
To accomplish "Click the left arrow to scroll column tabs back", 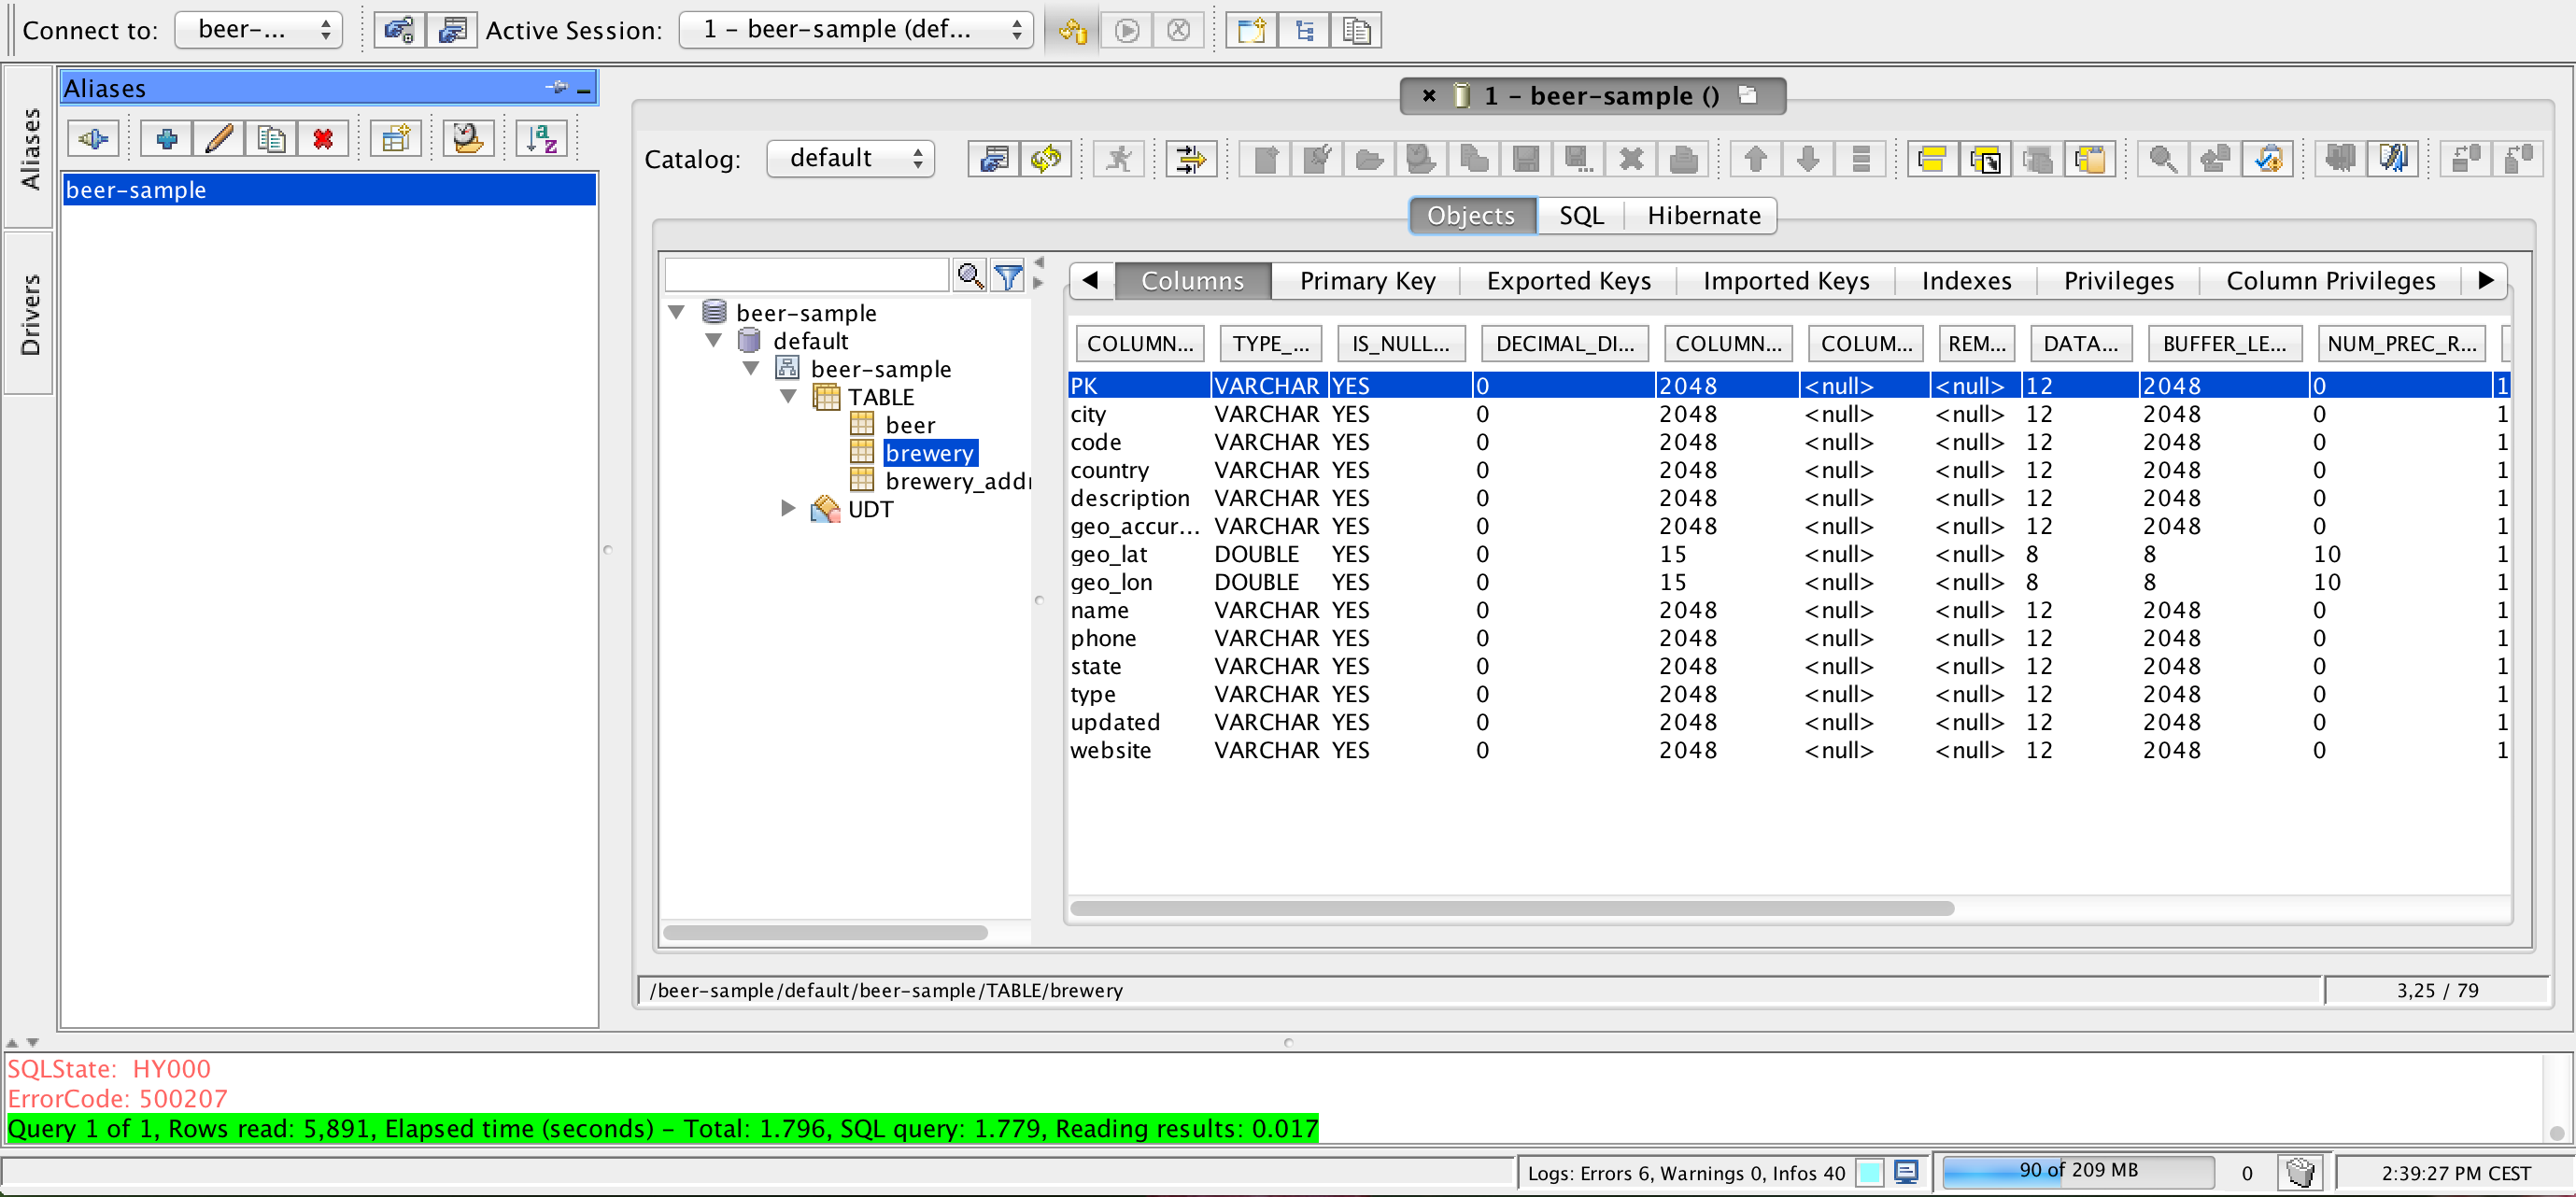I will click(x=1087, y=277).
